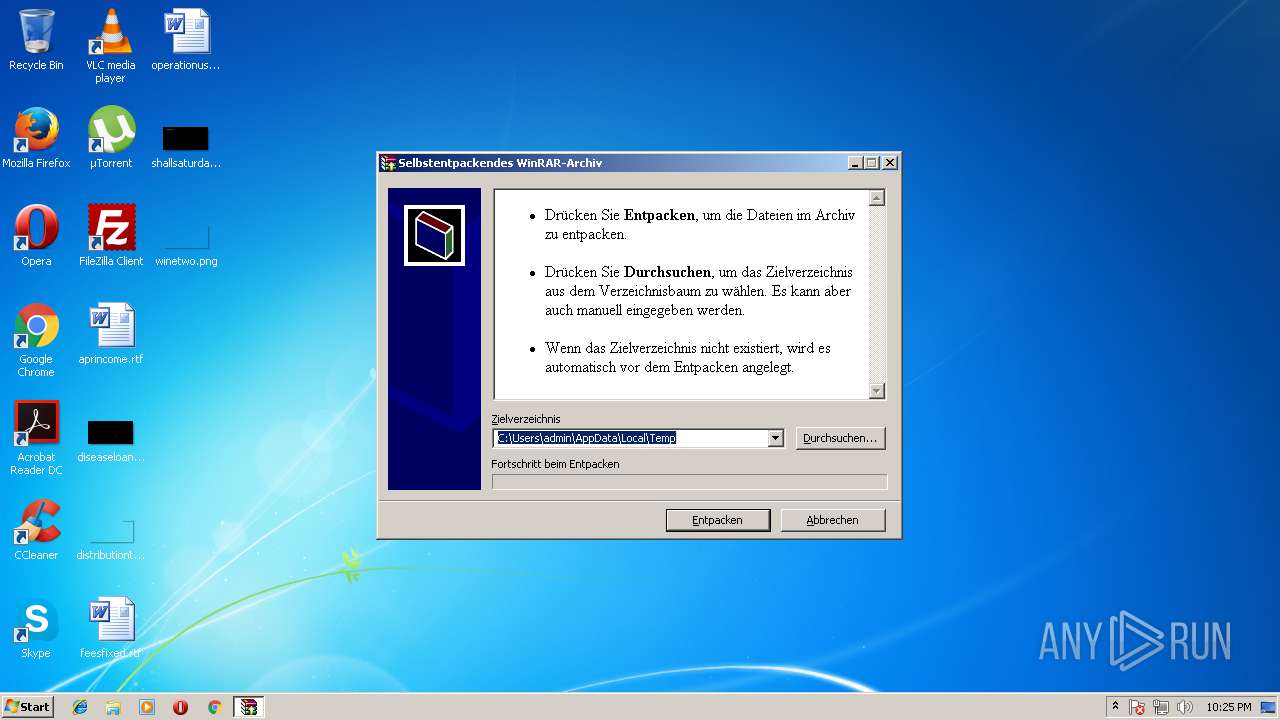The width and height of the screenshot is (1280, 720).
Task: Click the instruction text scroll down arrow
Action: click(x=877, y=391)
